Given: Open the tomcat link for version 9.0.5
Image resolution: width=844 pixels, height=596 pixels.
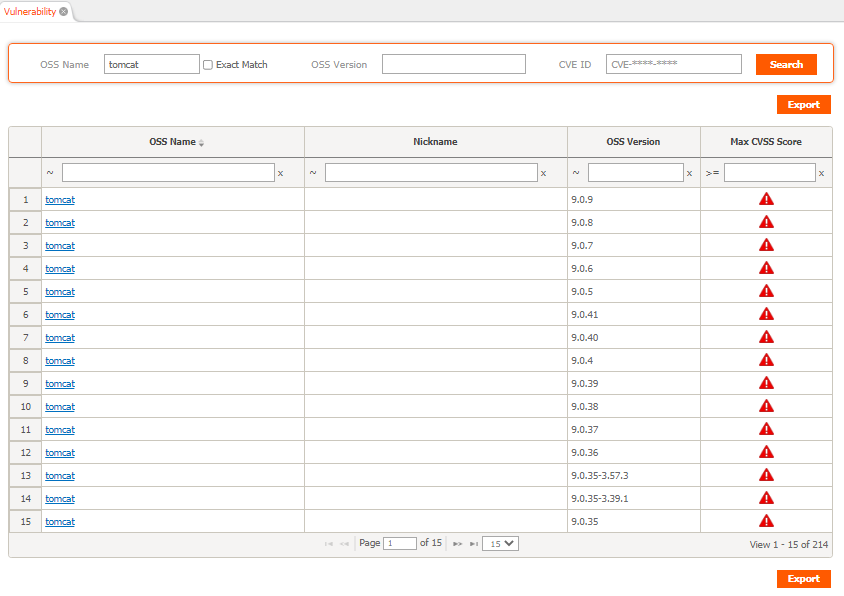Looking at the screenshot, I should pos(60,292).
